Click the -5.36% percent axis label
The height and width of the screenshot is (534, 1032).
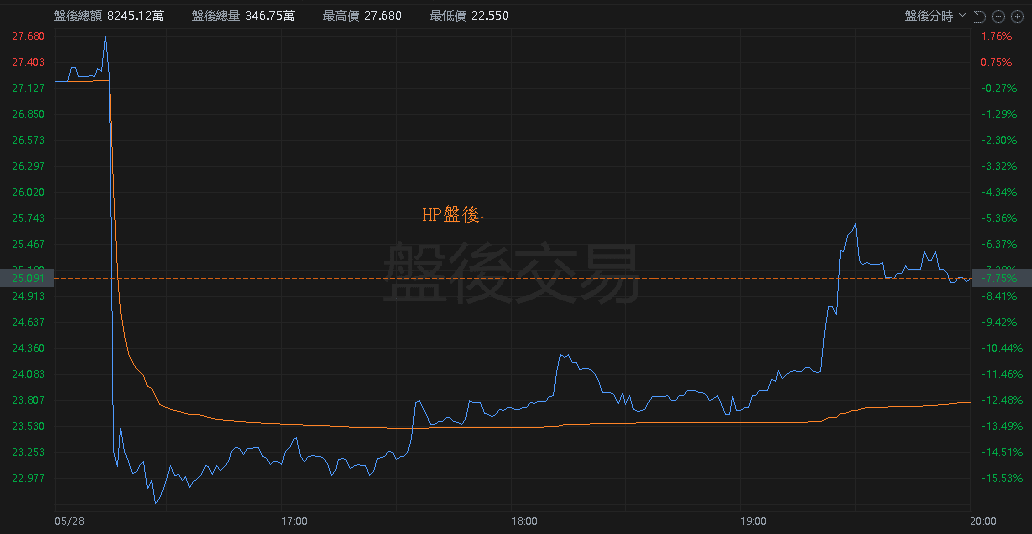pyautogui.click(x=998, y=218)
